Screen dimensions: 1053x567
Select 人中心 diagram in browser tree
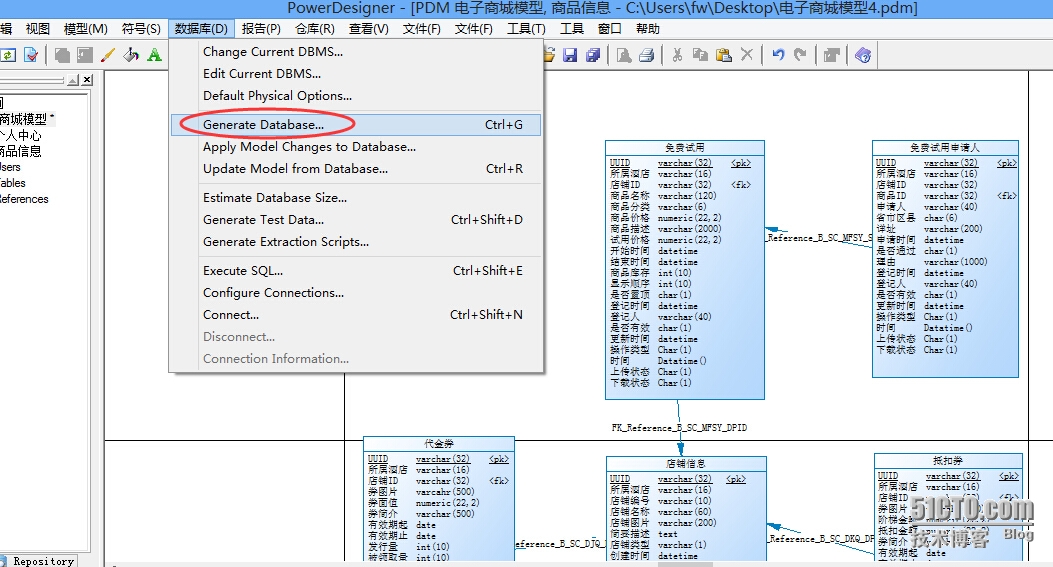[21, 135]
